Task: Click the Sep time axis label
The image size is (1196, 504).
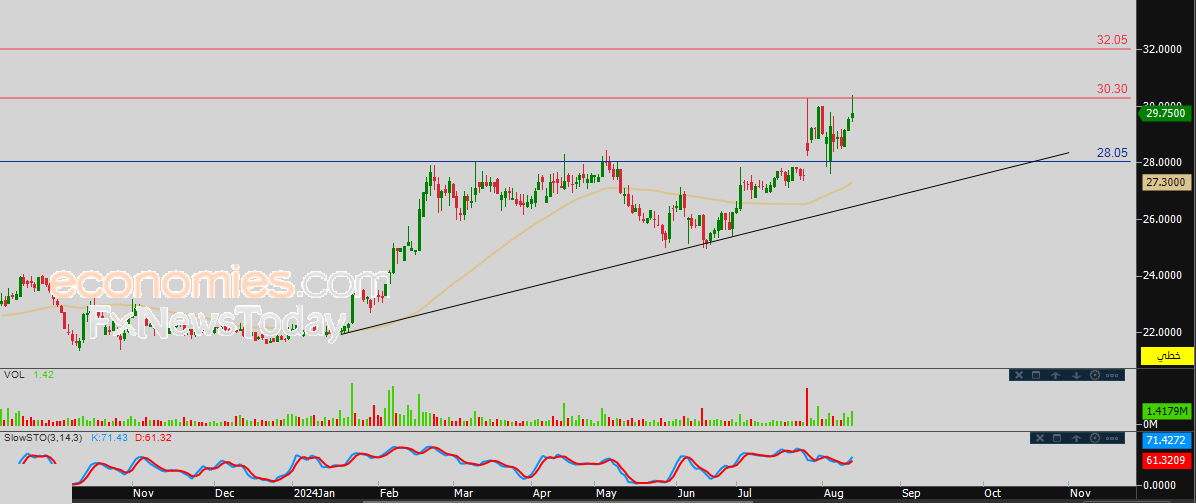Action: (911, 494)
